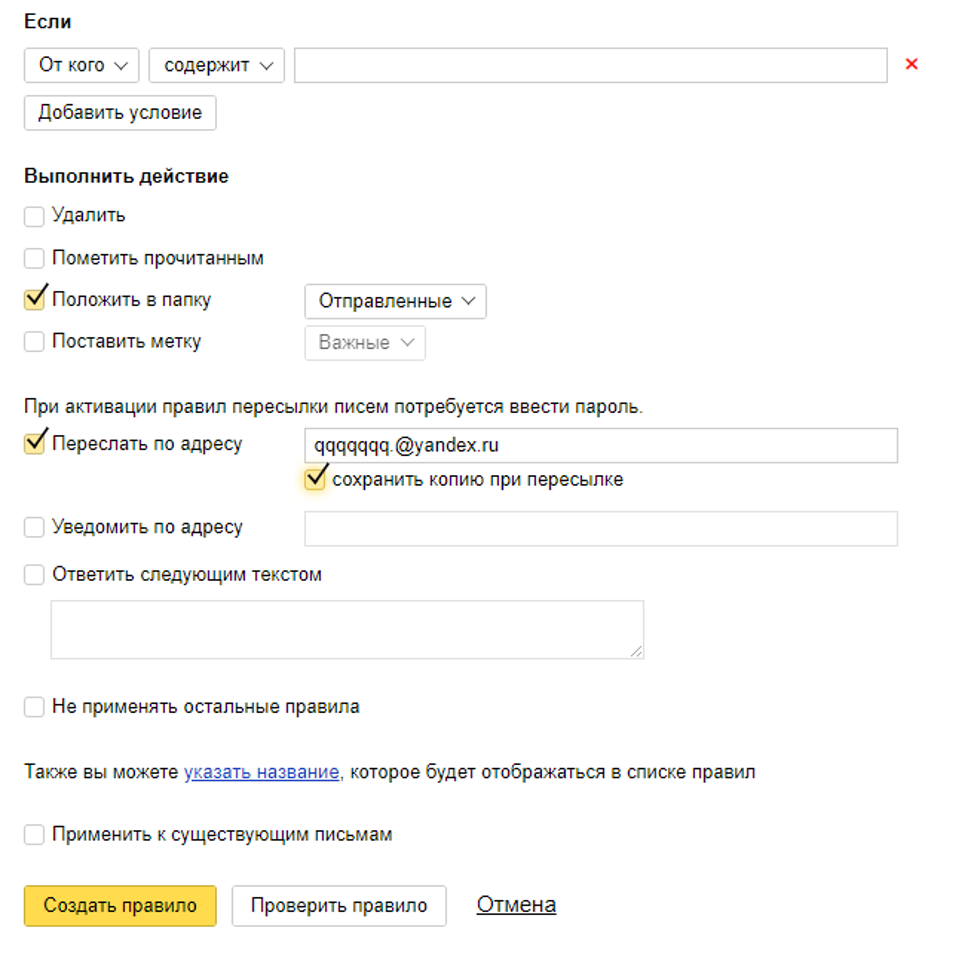Click the forwarding address field with qqqqqqq.@yandex.ru
Image resolution: width=972 pixels, height=954 pixels.
[600, 446]
